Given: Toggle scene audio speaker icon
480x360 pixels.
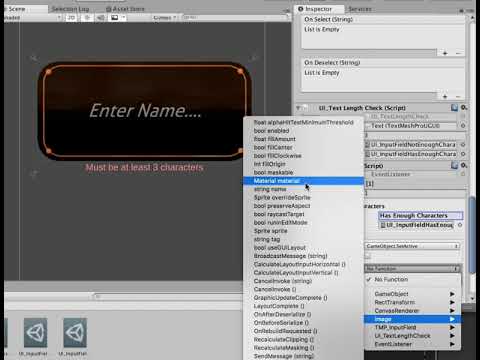Looking at the screenshot, I should point(100,17).
